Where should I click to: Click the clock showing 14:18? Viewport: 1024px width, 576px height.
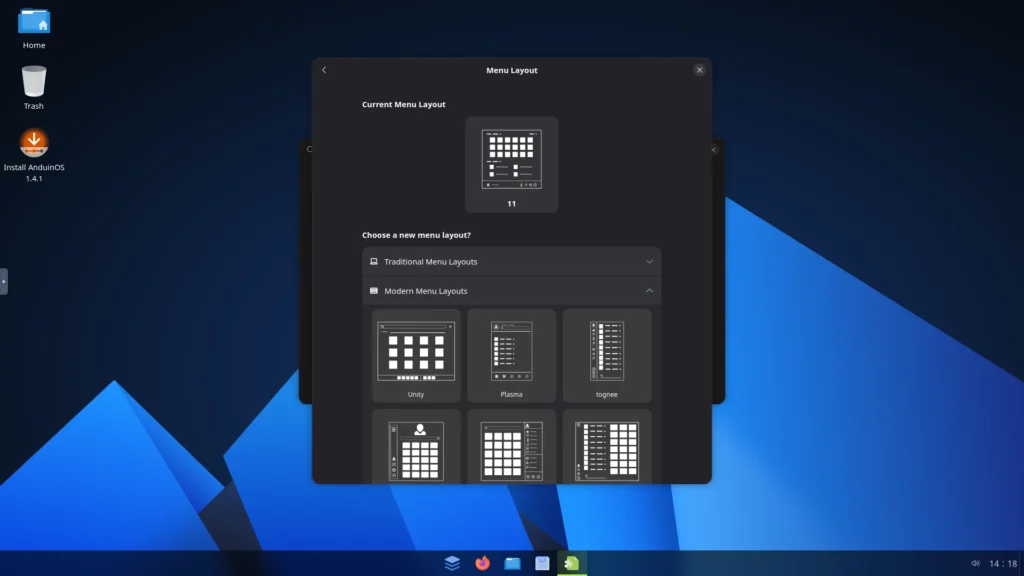pos(1003,563)
